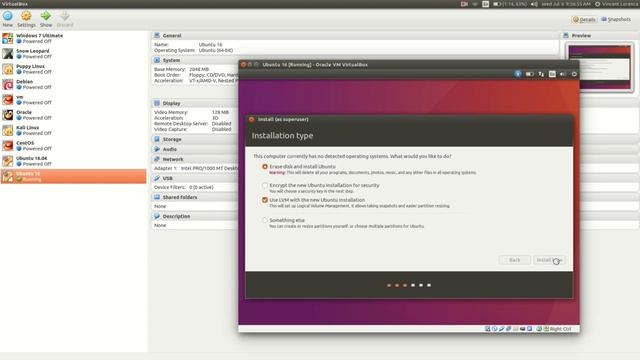This screenshot has width=640, height=360.
Task: Click Installation type heading in installer
Action: 282,136
